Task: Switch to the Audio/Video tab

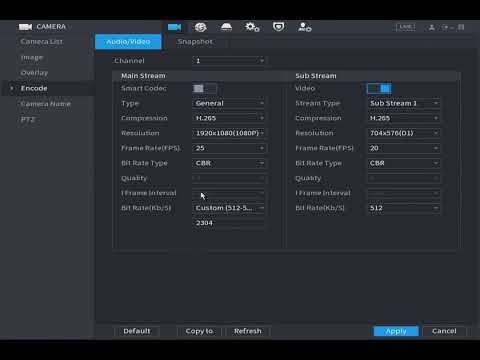Action: pyautogui.click(x=128, y=42)
